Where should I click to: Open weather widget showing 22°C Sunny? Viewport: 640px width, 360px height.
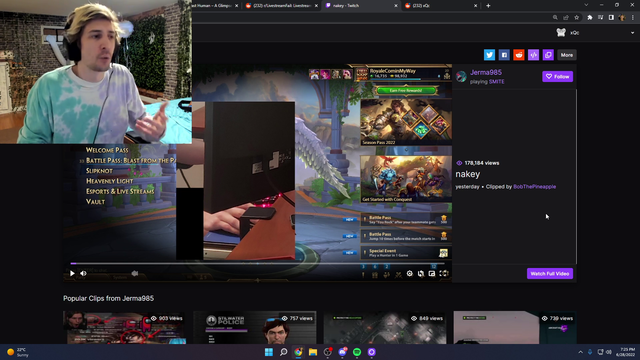18,352
